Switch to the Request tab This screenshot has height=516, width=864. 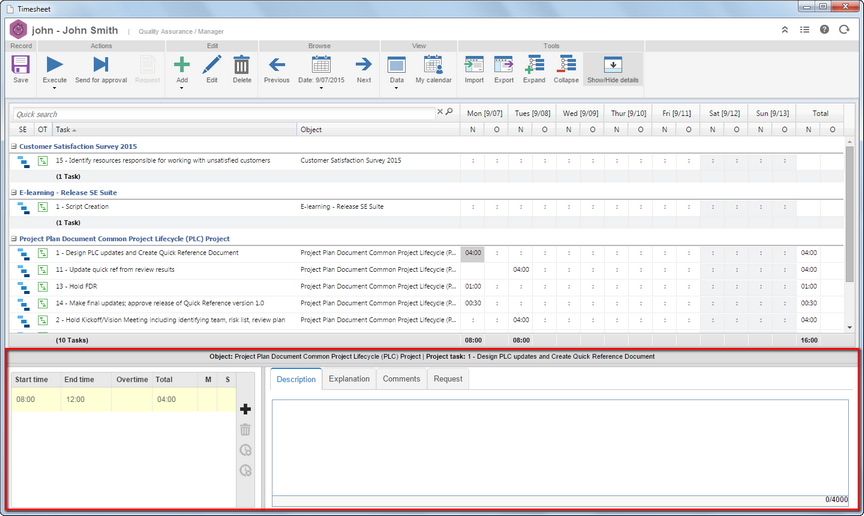pyautogui.click(x=447, y=379)
